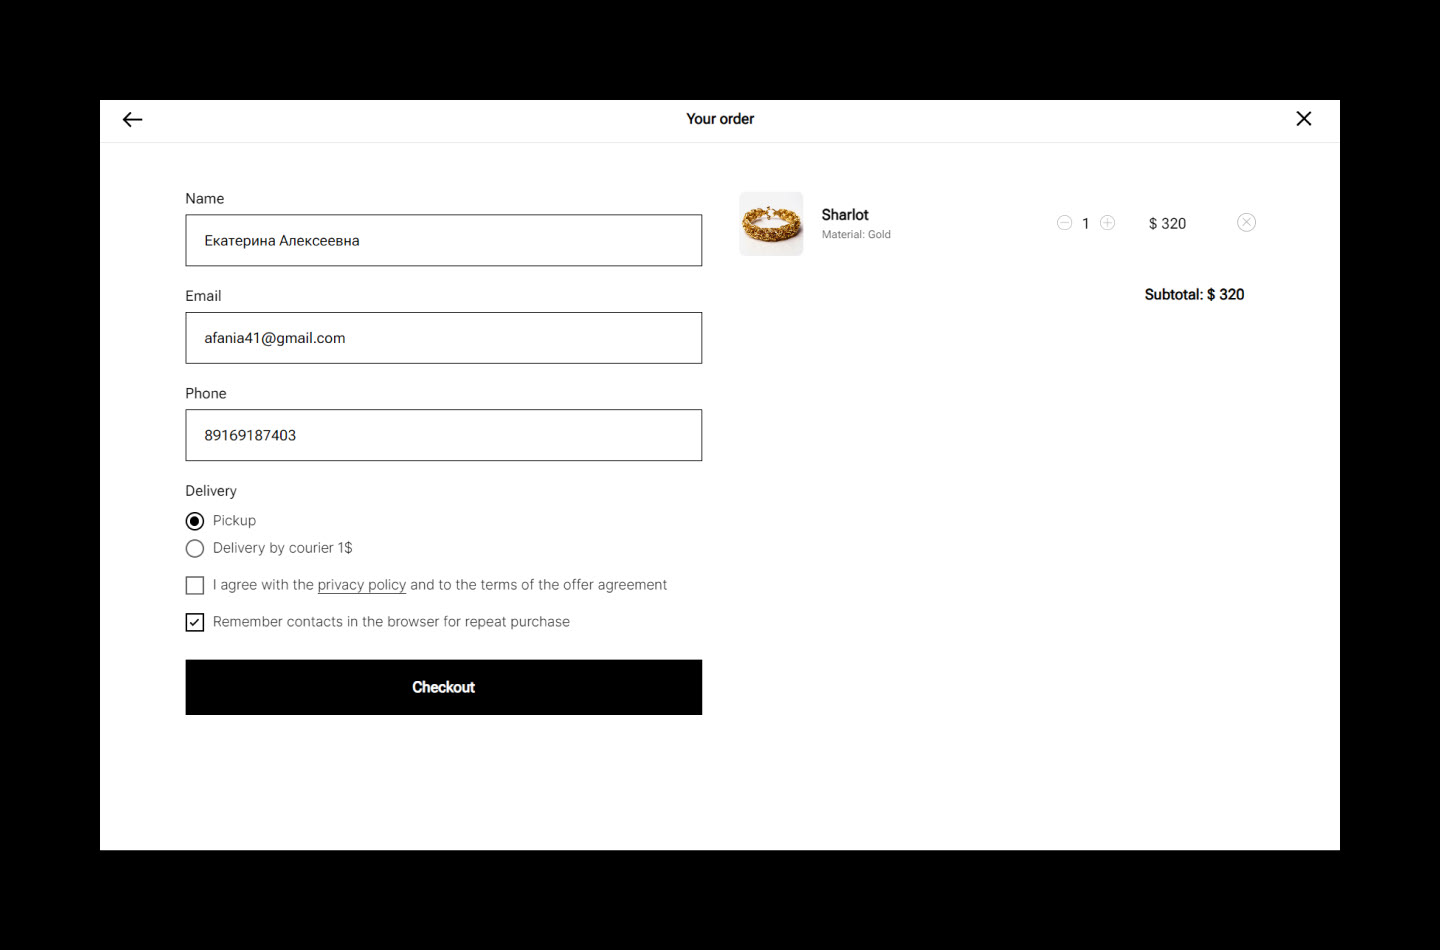Select Delivery by courier 1$ option
Screen dimensions: 1440x950
195,548
